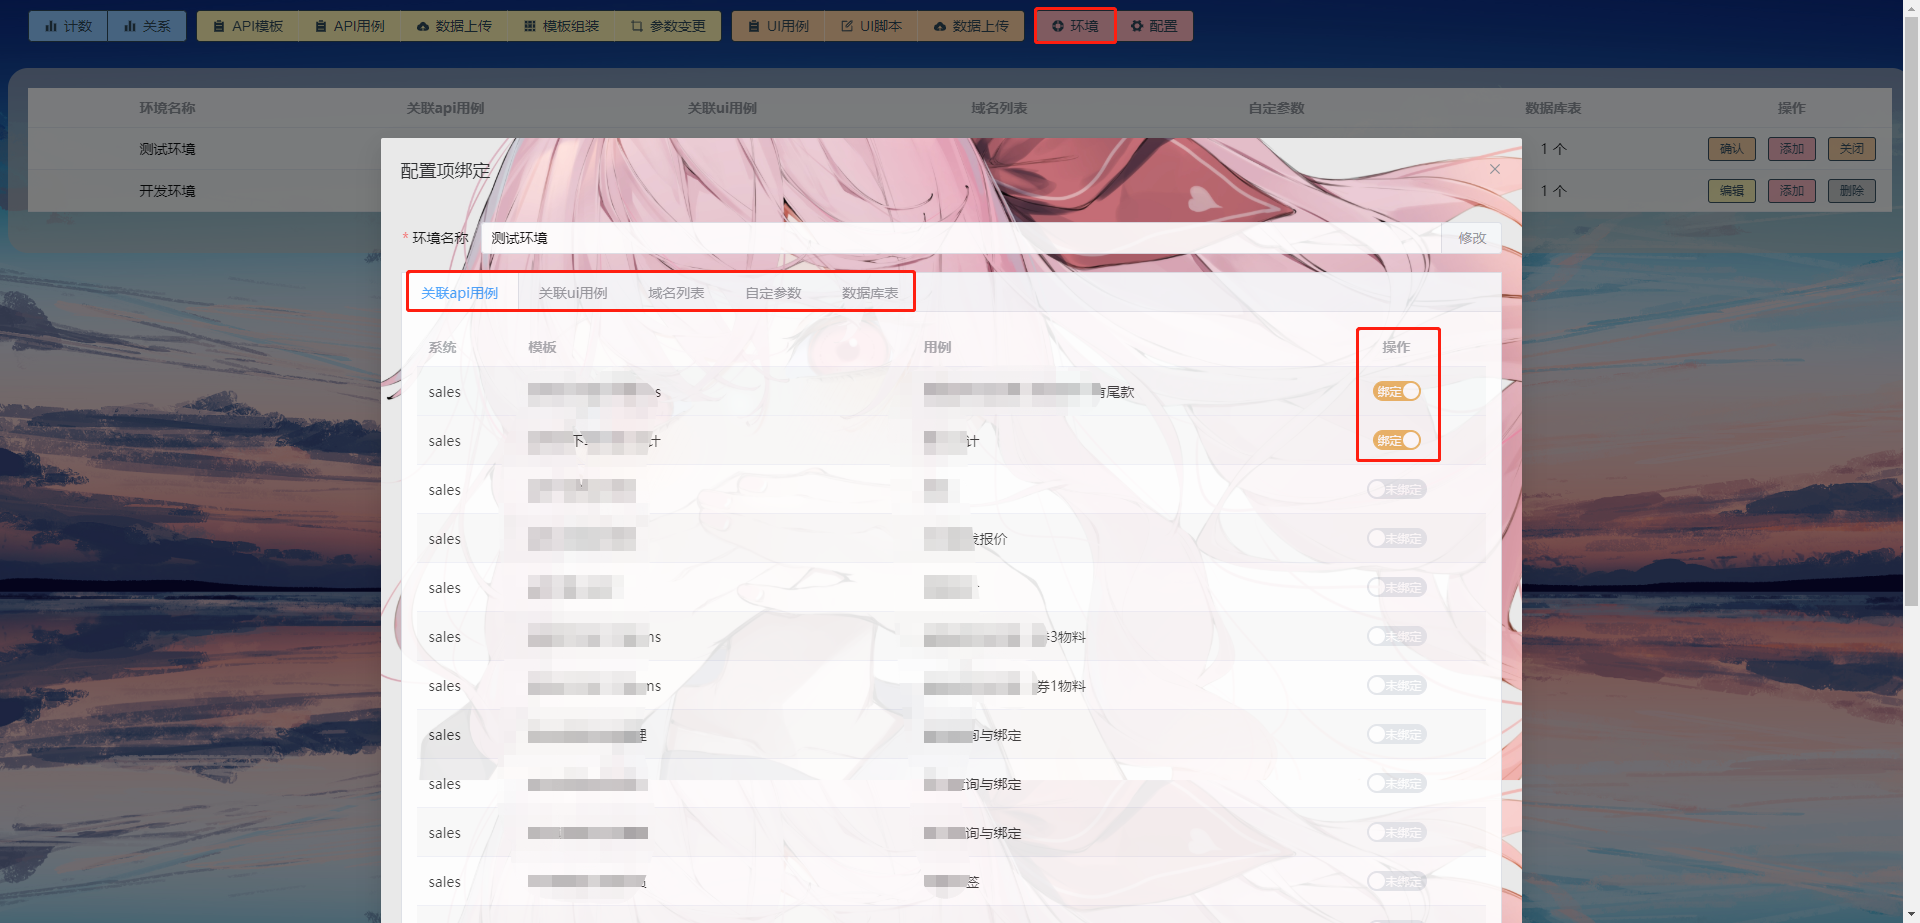
Task: Click the 模板 column header
Action: 542,347
